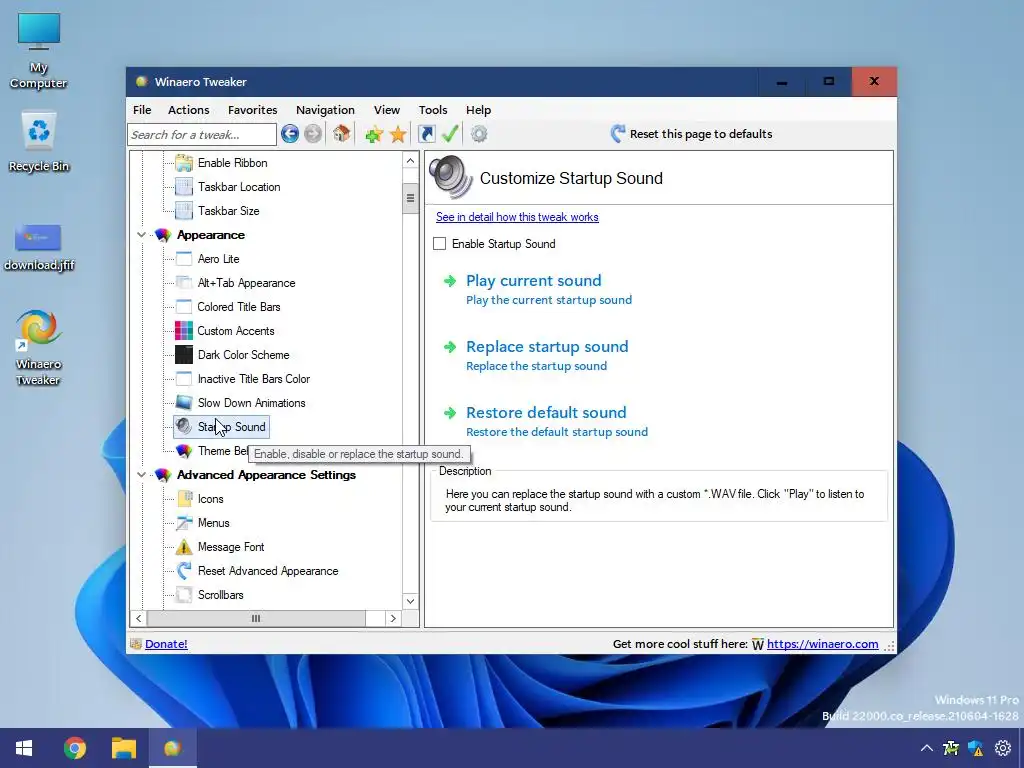Select Aero Lite in the tree
Screen dimensions: 1024x768
[218, 259]
